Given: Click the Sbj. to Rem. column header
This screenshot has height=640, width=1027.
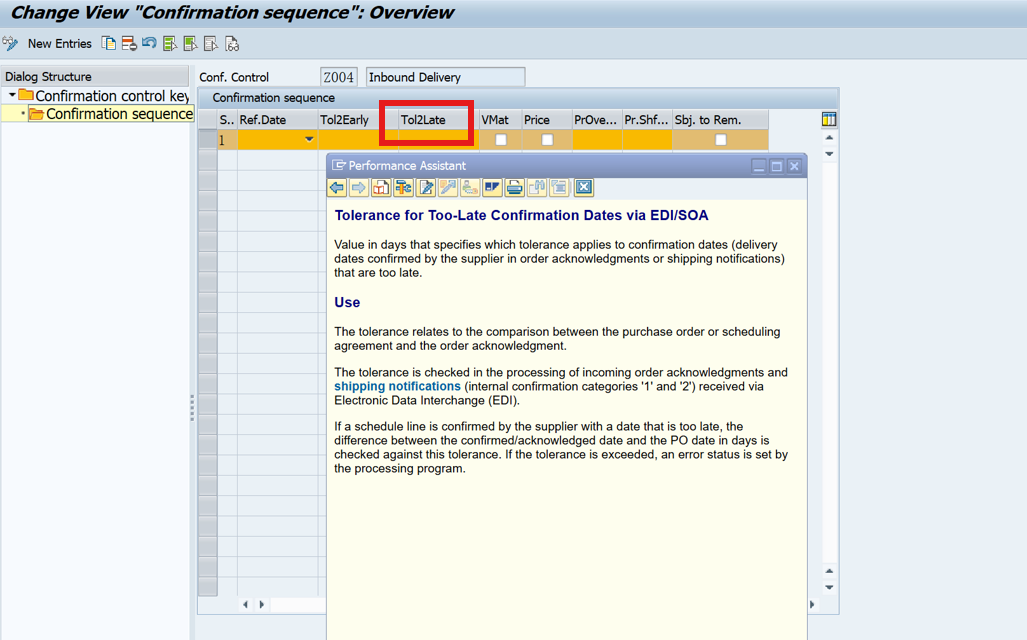Looking at the screenshot, I should (x=720, y=120).
